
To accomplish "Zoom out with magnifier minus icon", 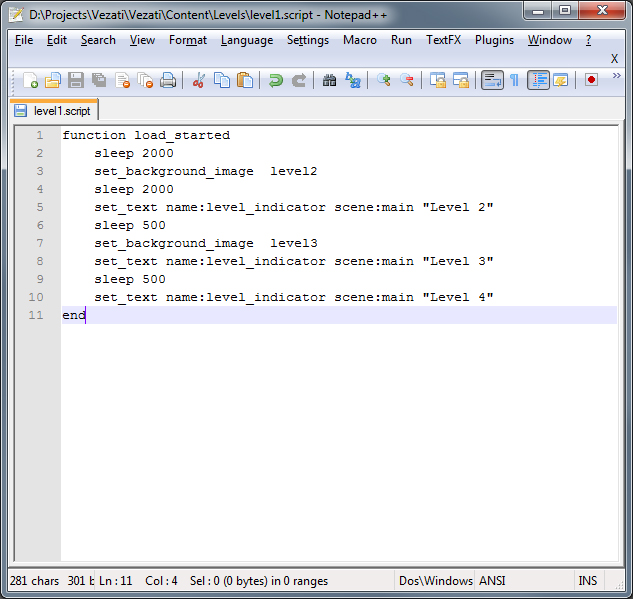I will click(407, 80).
